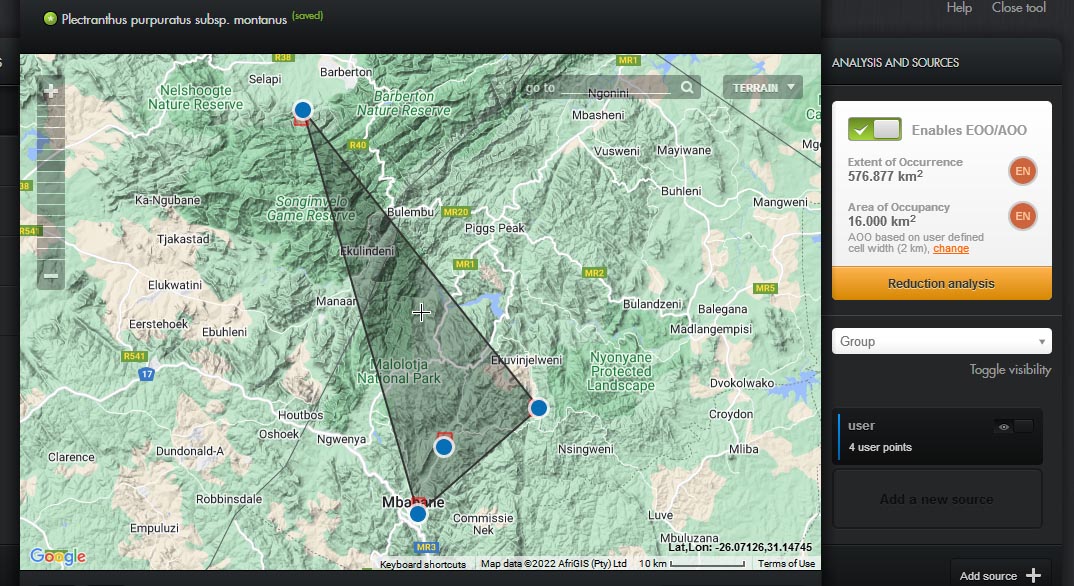Click the map zoom level slider track
Image resolution: width=1074 pixels, height=586 pixels.
coord(51,180)
